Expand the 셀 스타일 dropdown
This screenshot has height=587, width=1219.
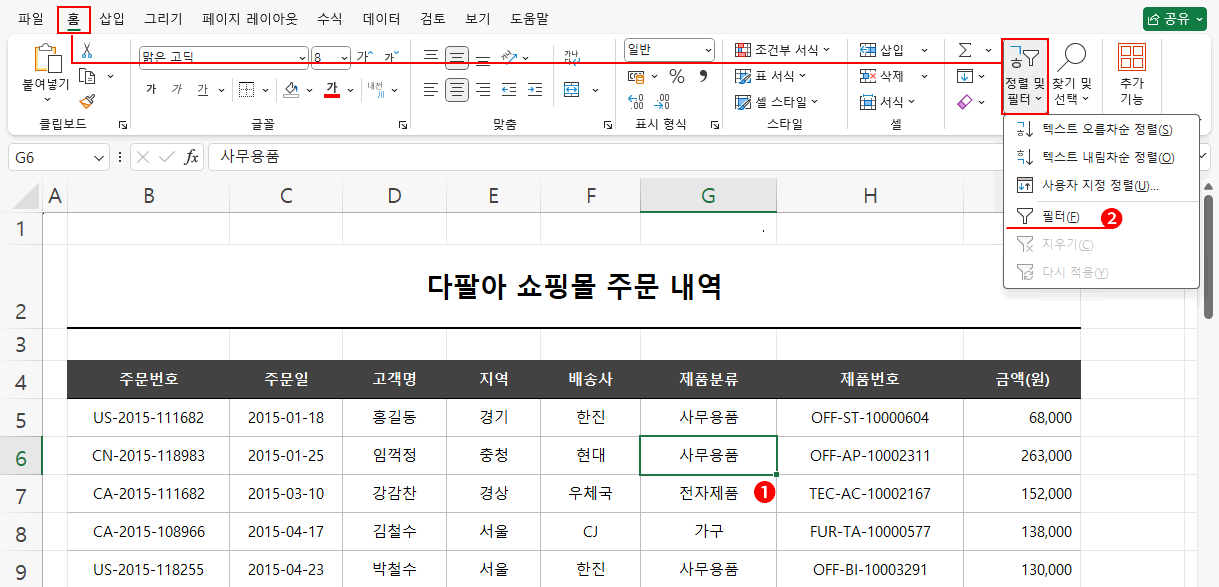click(814, 102)
